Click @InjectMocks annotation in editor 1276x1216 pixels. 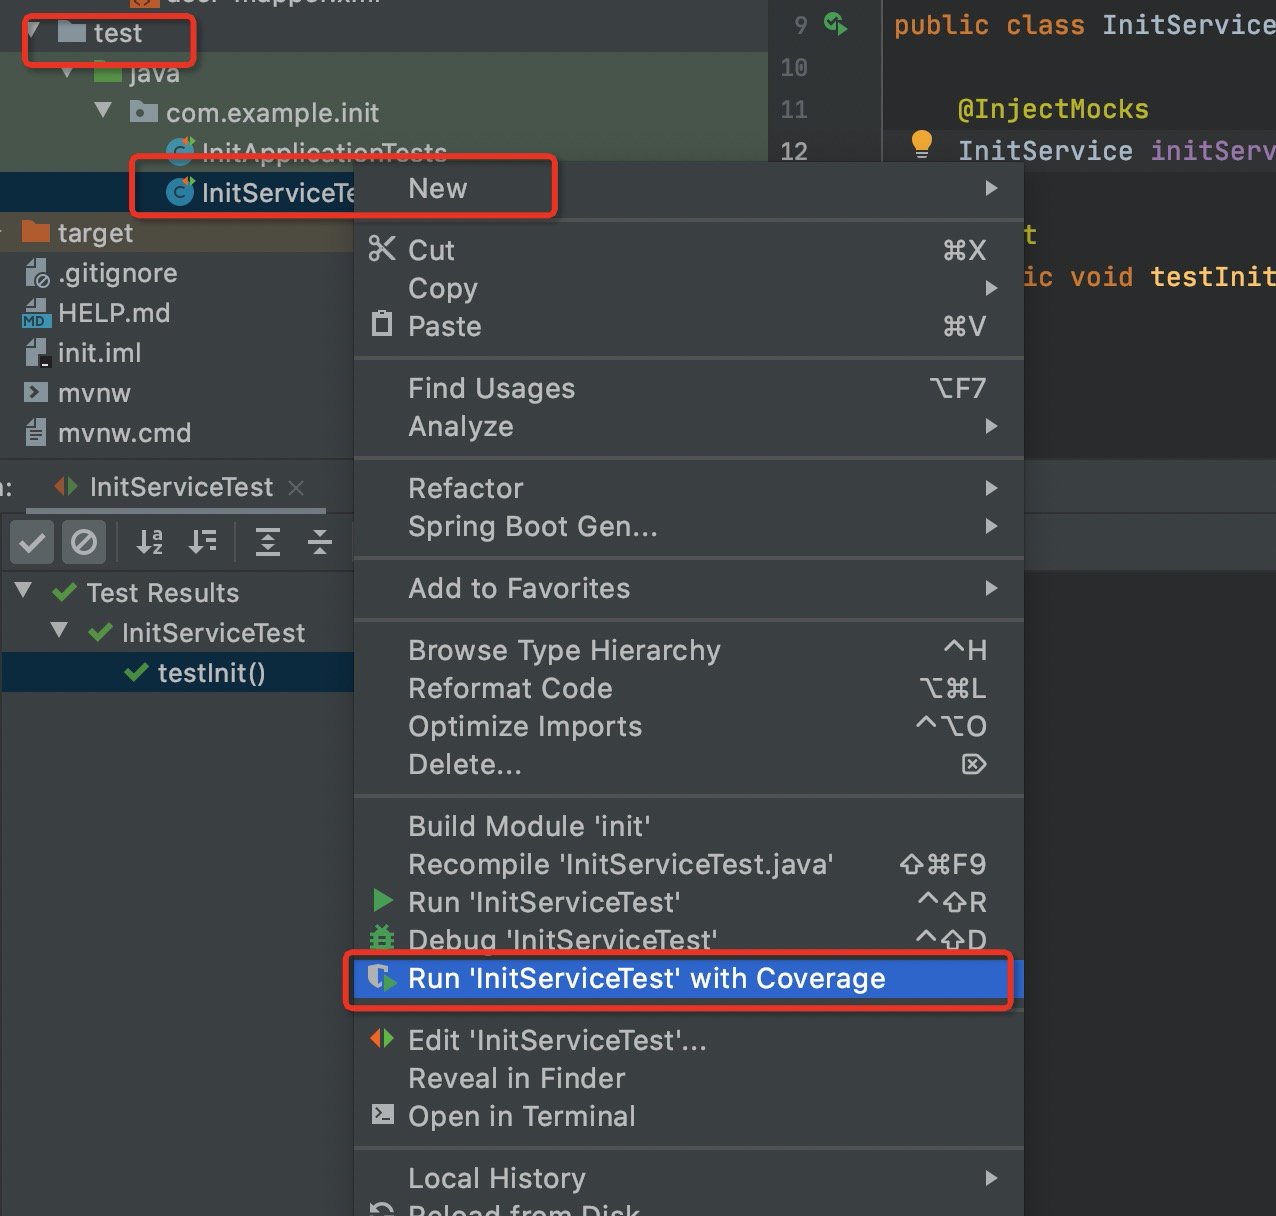1053,108
